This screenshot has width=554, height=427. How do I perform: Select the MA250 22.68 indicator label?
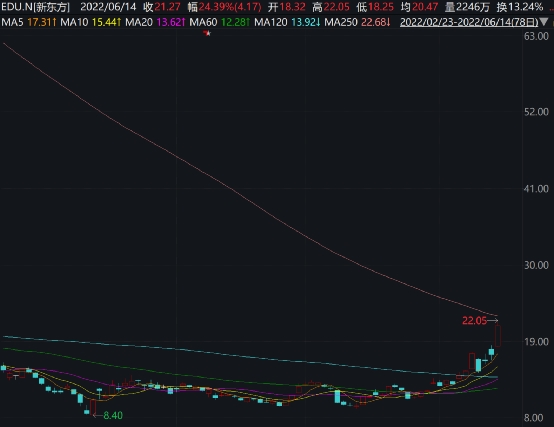coord(358,23)
